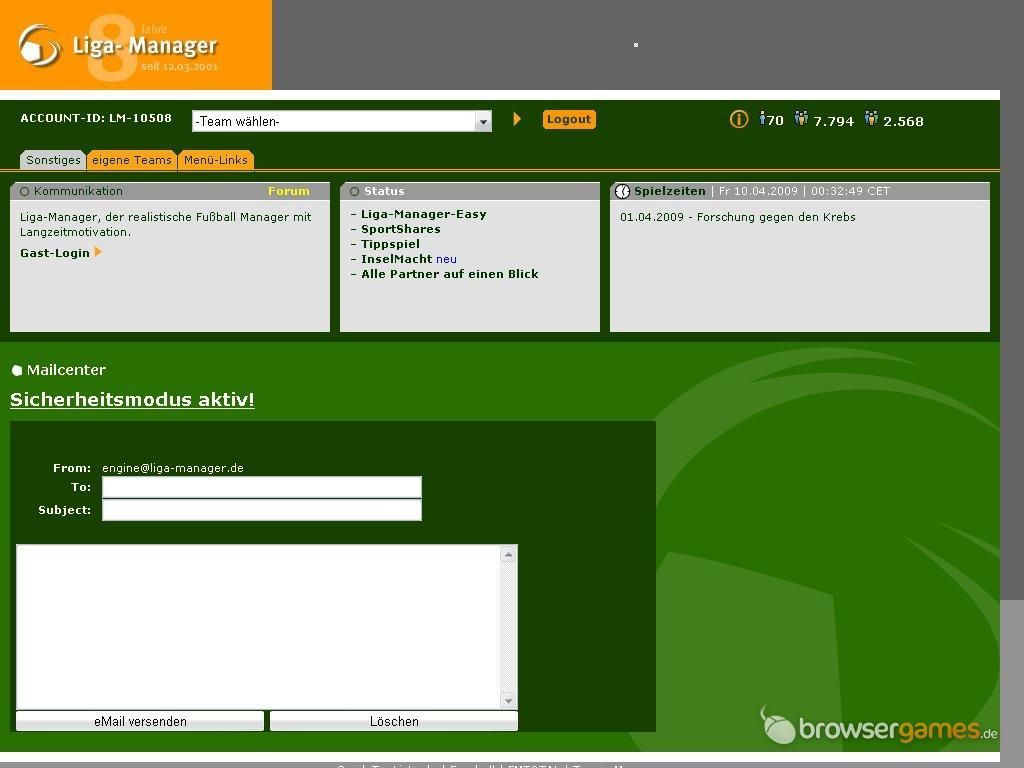The width and height of the screenshot is (1024, 768).
Task: Open the Team wählen dropdown
Action: (342, 121)
